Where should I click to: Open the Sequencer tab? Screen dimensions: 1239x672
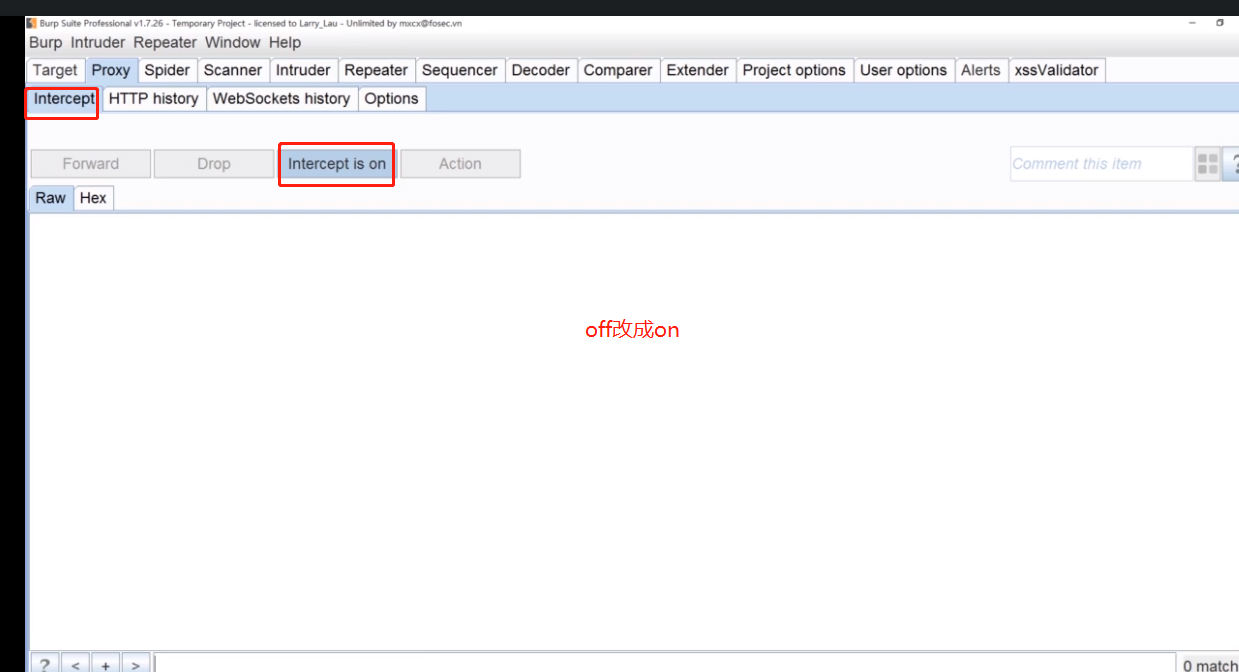(460, 70)
